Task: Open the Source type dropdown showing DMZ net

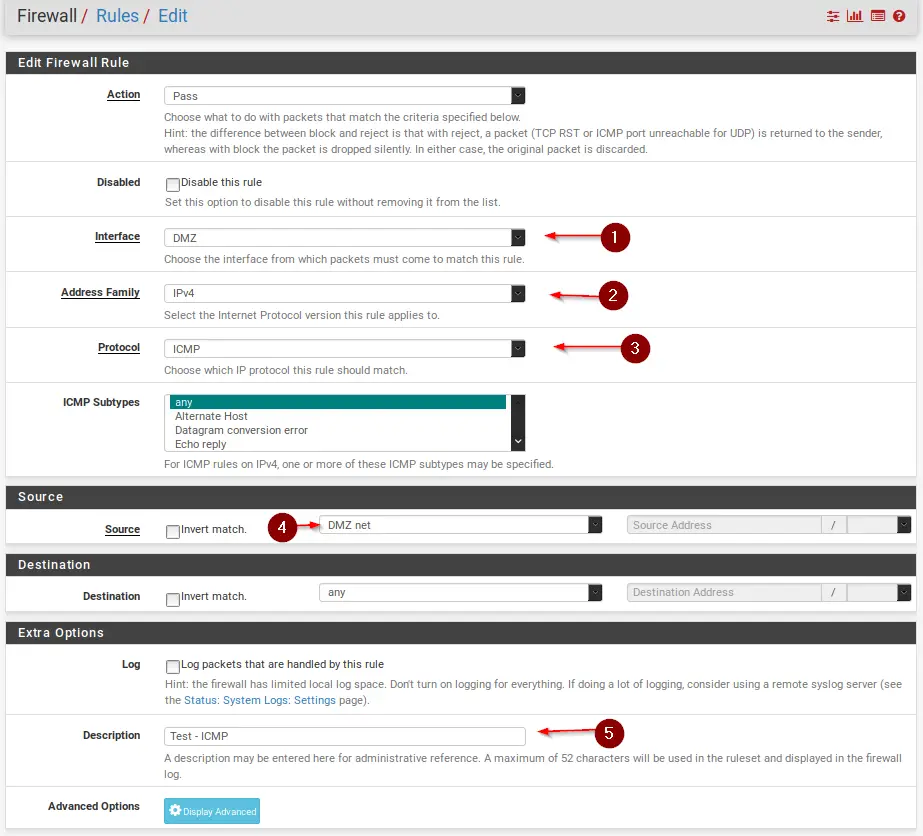Action: [460, 525]
